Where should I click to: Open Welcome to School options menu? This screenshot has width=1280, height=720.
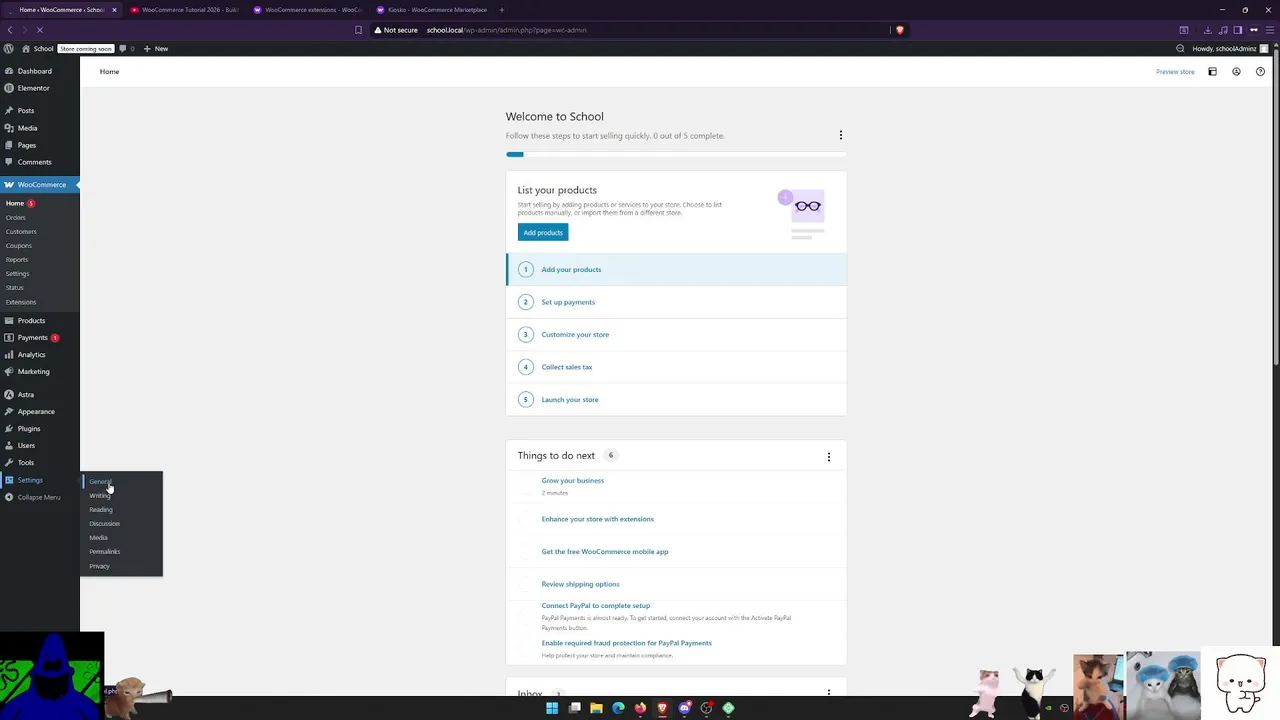[x=841, y=135]
